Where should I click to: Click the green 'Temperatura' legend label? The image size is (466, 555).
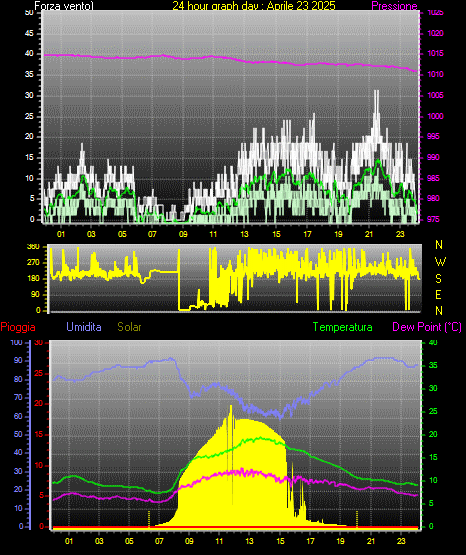(343, 327)
